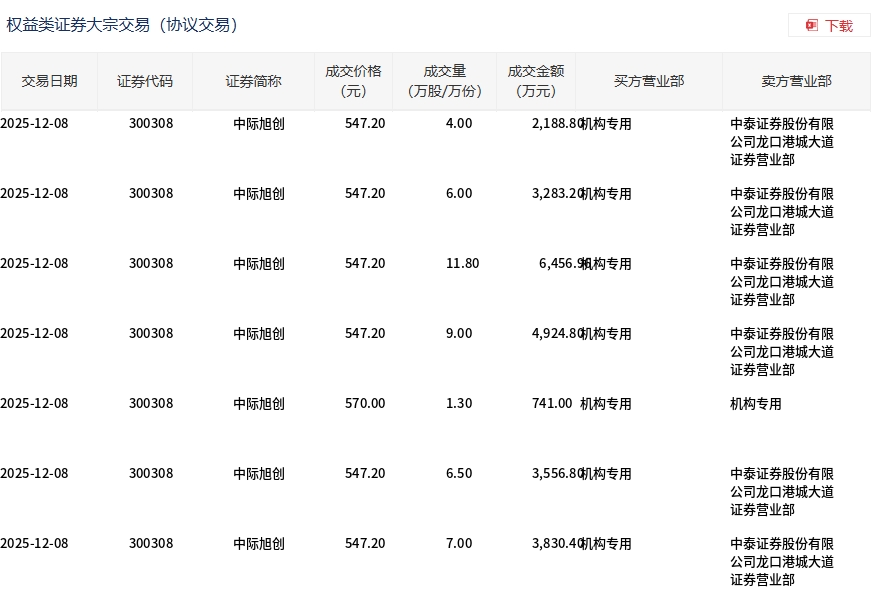Select the 证券代码 column header
The width and height of the screenshot is (872, 602).
click(145, 81)
